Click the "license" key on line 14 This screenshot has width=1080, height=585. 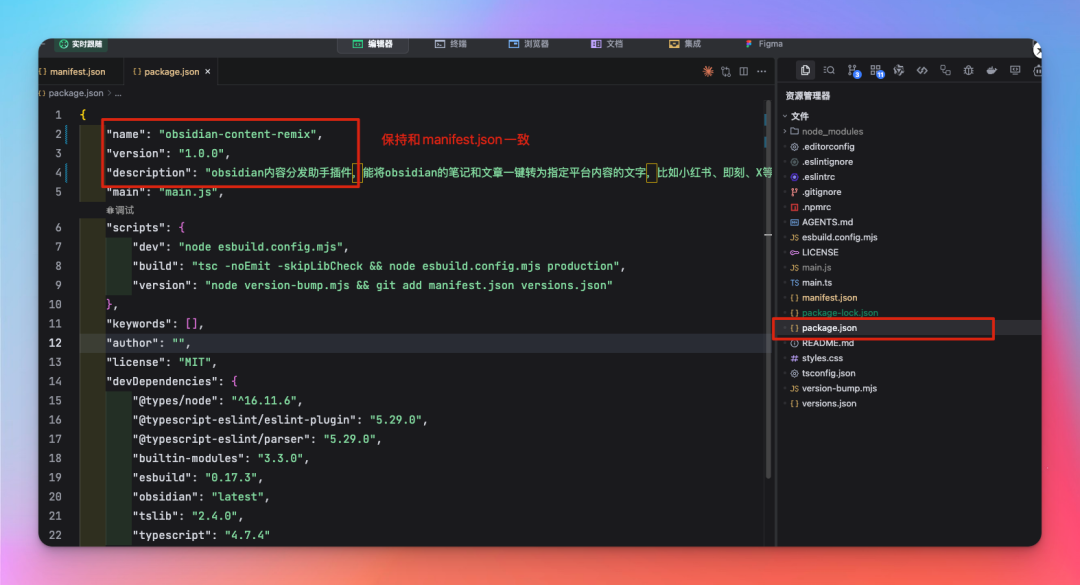click(136, 362)
